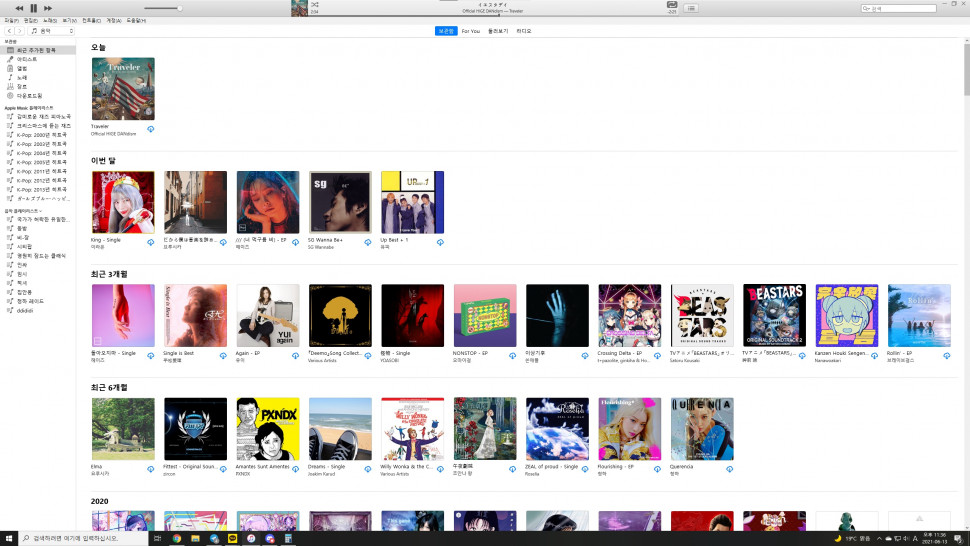Click the vertical scrollbar thumb

966,68
